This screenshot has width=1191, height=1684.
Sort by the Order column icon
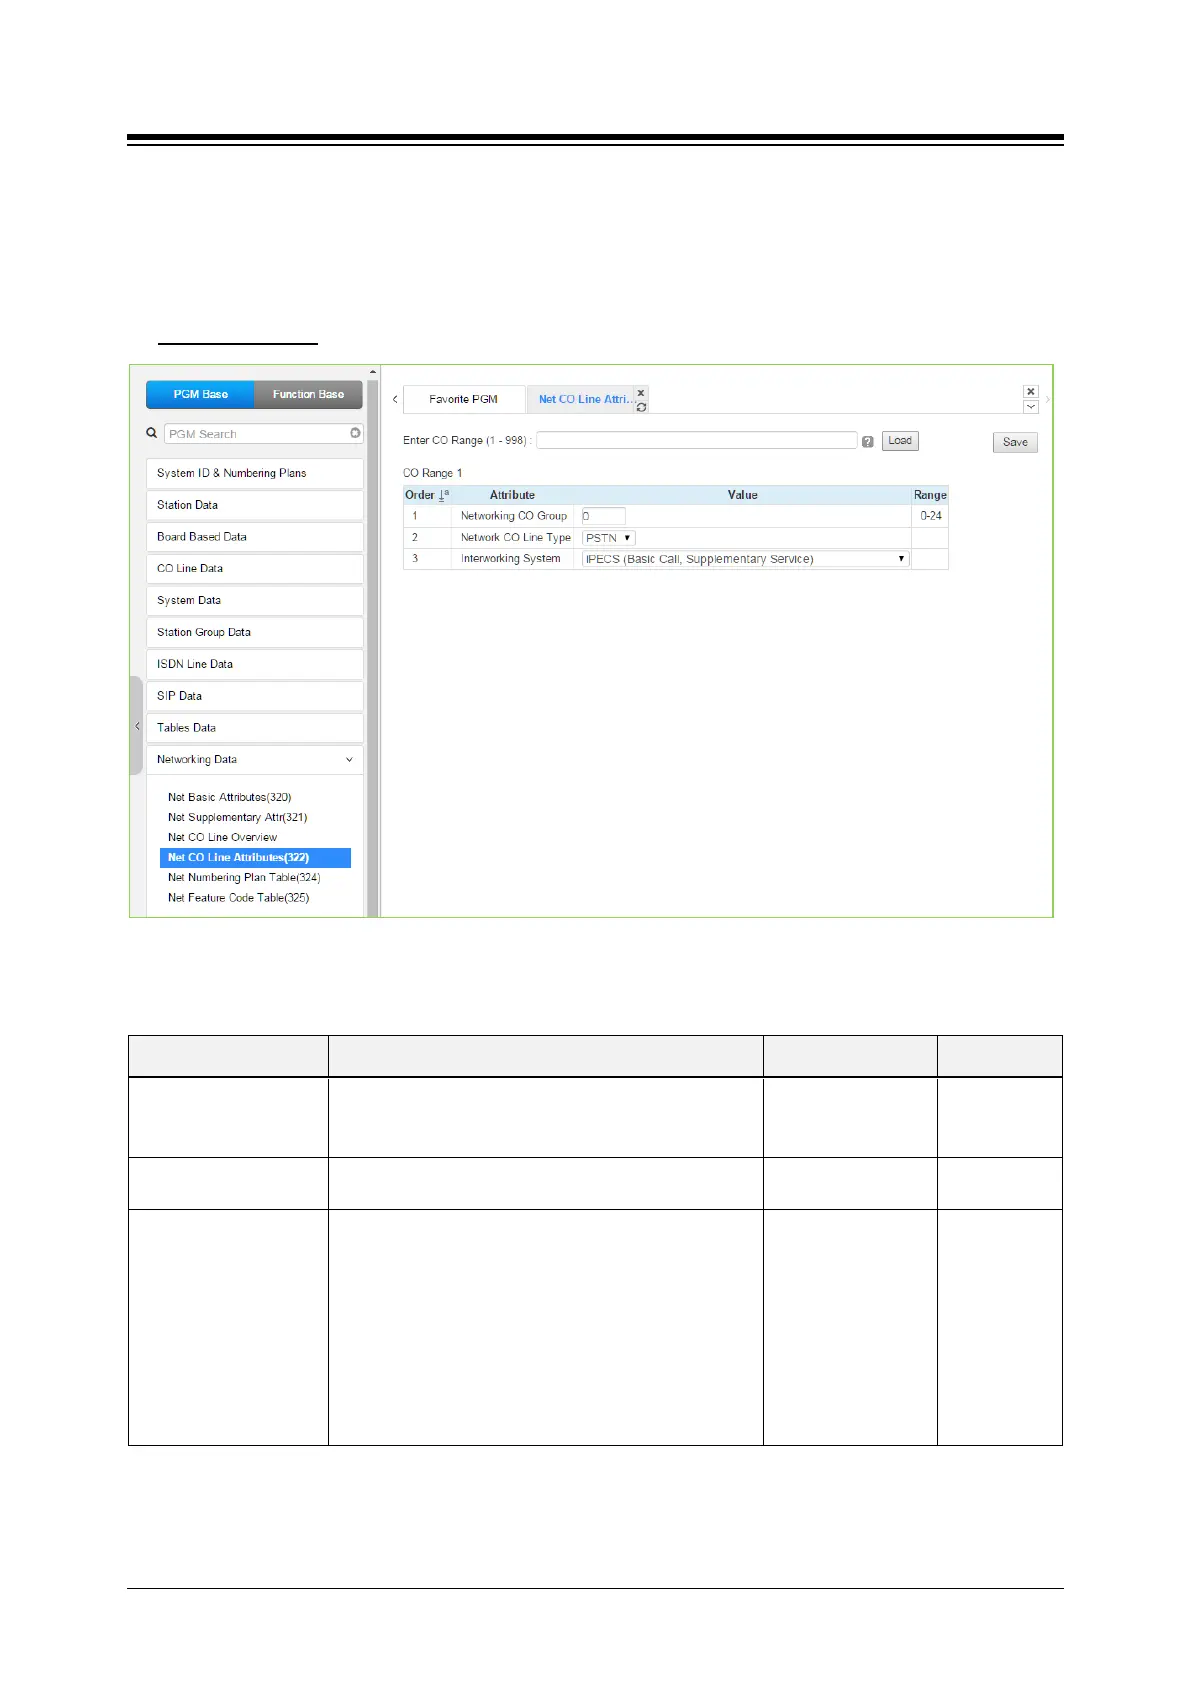443,495
